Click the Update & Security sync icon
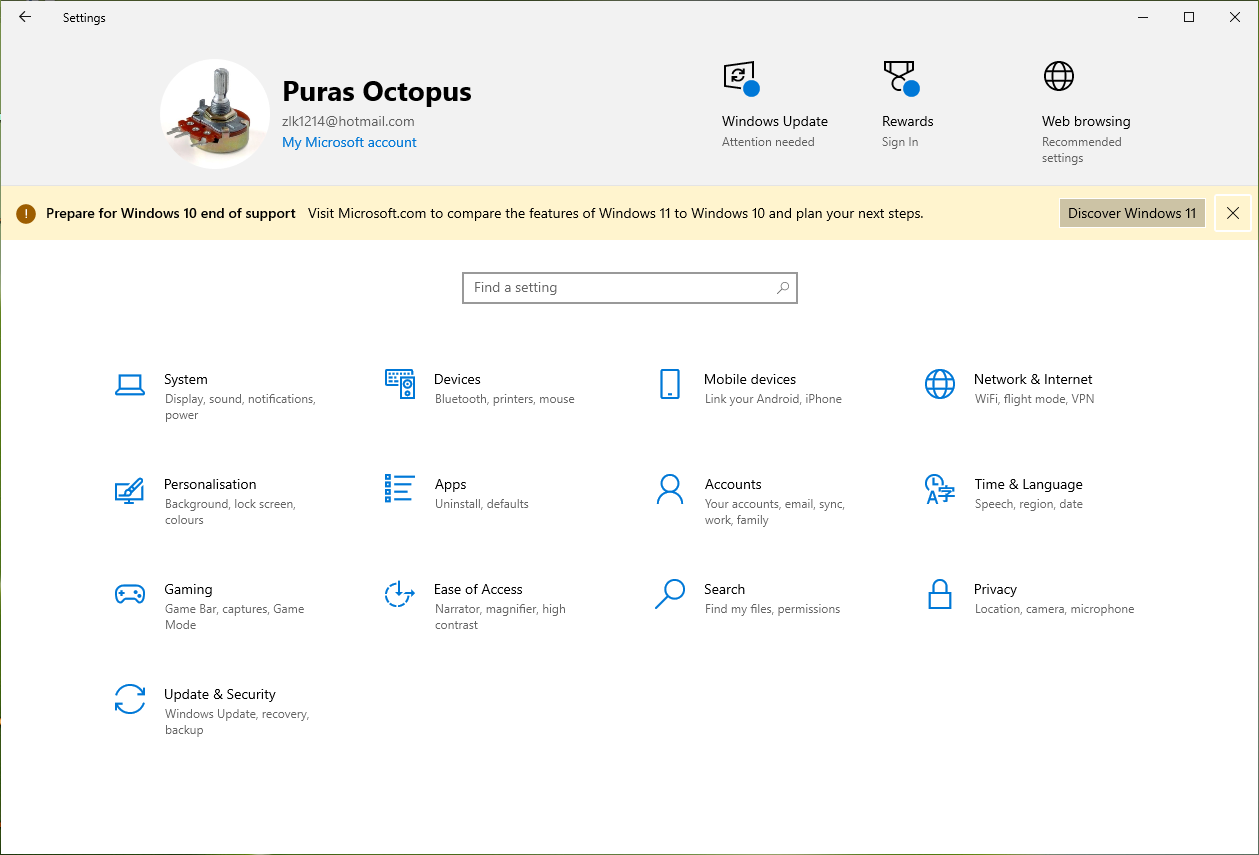The image size is (1259, 855). tap(130, 699)
